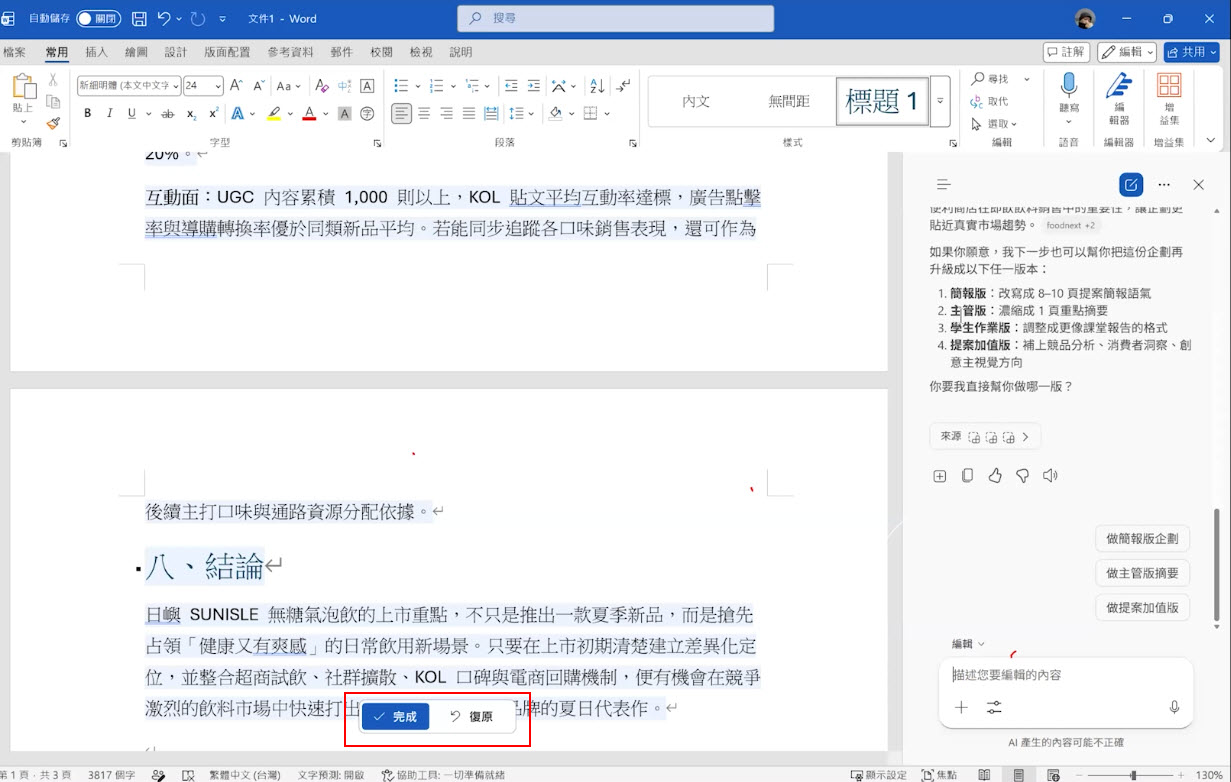Screen dimensions: 1231x782
Task: Expand the 來源 sources chevron in Copilot
Action: [x=1025, y=436]
